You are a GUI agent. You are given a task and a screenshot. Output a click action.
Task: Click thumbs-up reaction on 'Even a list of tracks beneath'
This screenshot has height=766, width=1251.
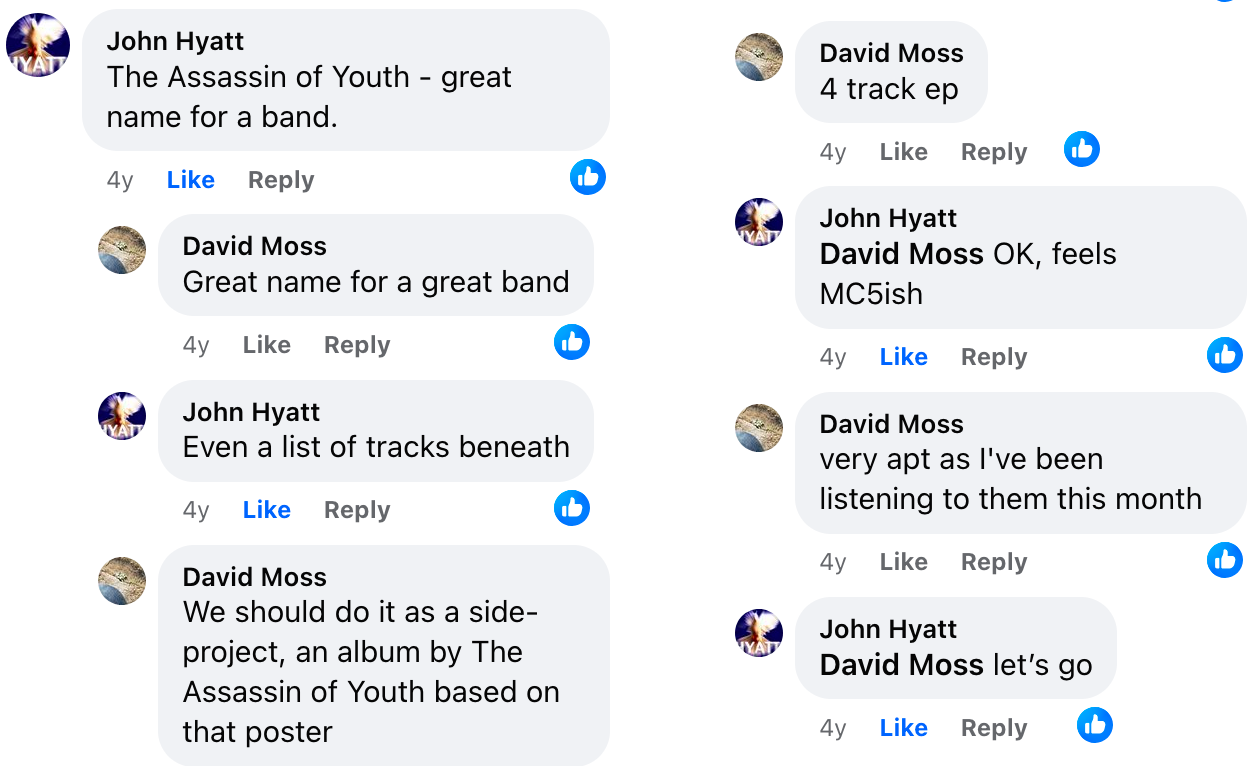572,508
